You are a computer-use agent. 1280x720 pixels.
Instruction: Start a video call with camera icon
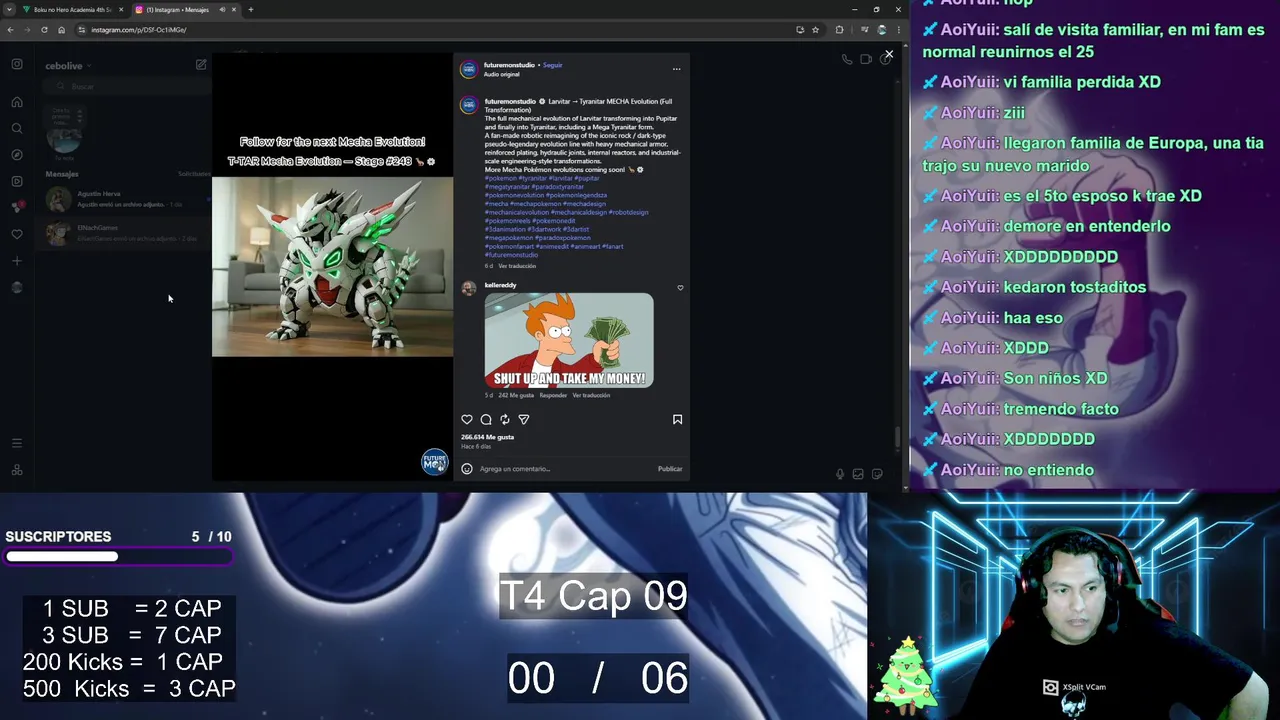(866, 60)
